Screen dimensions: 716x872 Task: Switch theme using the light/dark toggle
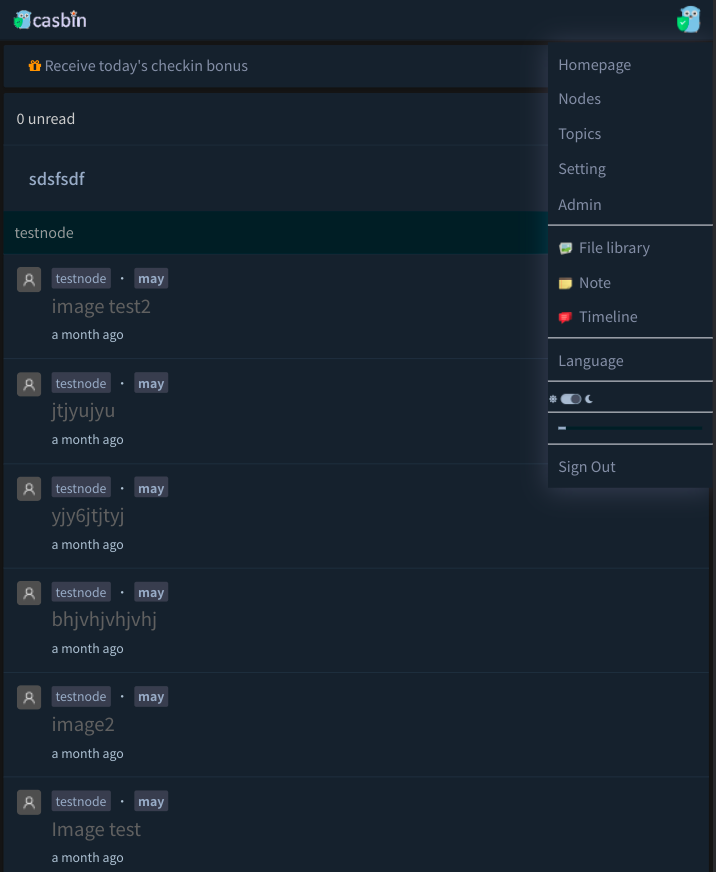click(571, 398)
